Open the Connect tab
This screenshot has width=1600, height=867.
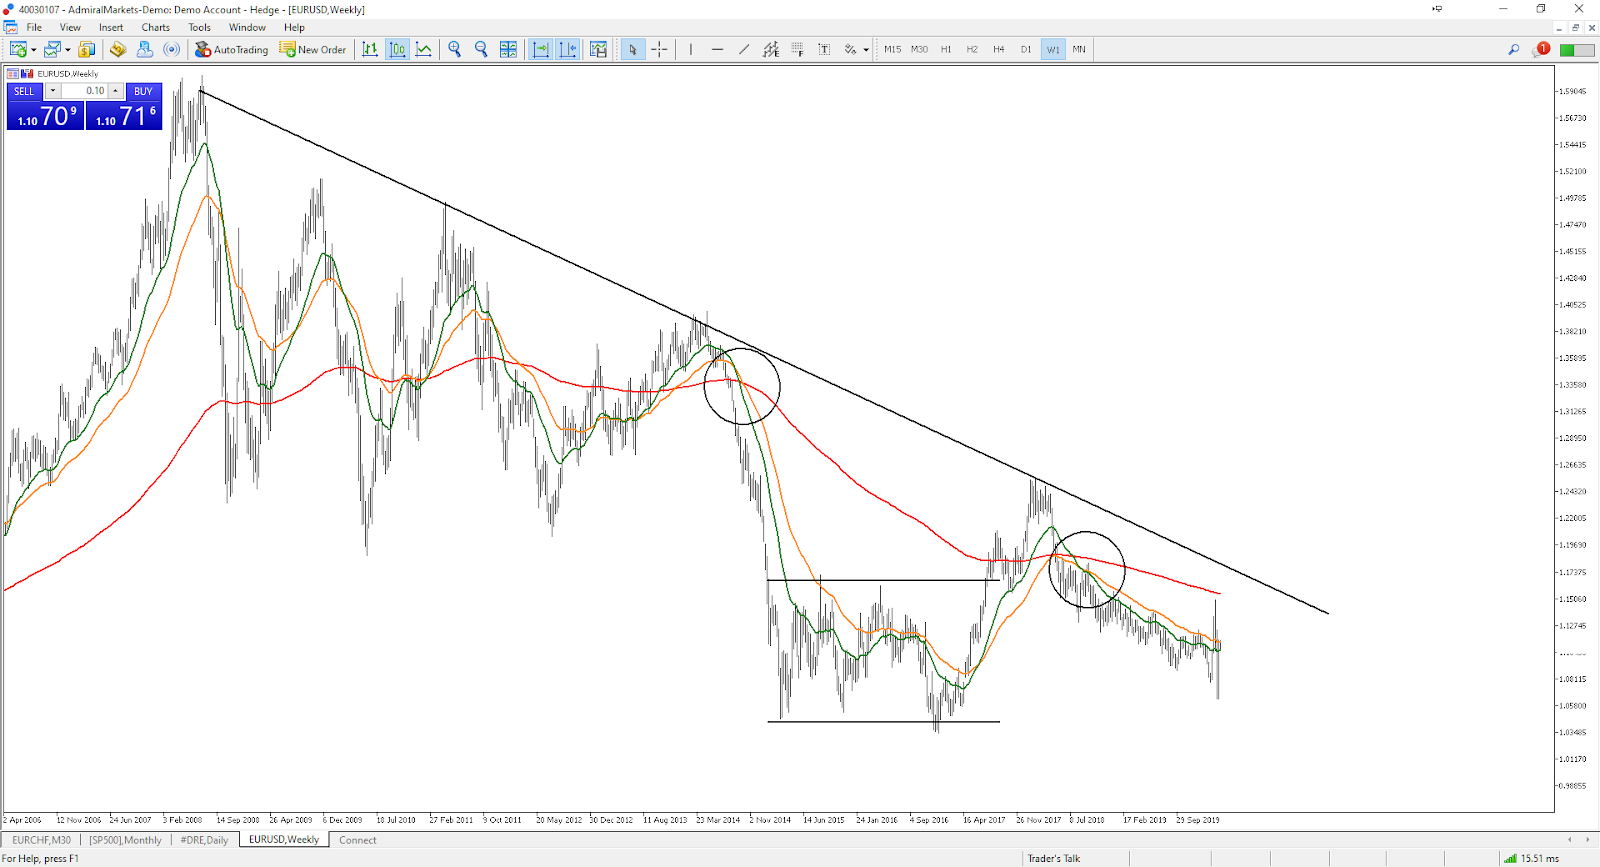358,840
